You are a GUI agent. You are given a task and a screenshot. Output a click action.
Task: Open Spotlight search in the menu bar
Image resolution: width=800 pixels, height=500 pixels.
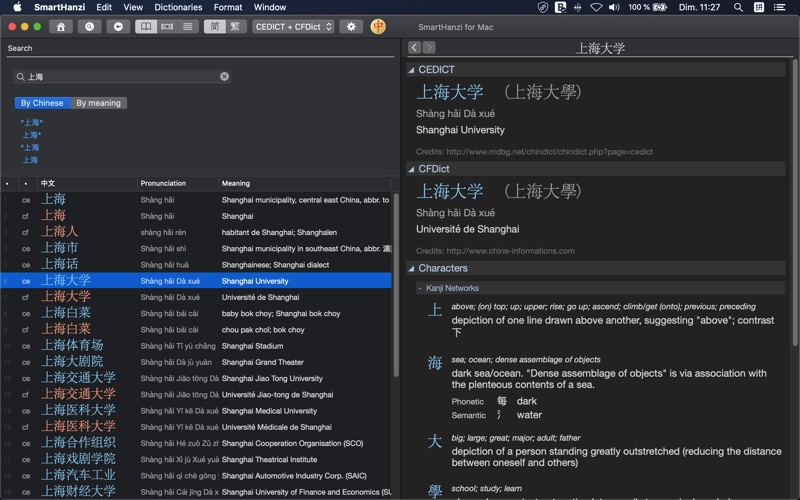tap(738, 7)
